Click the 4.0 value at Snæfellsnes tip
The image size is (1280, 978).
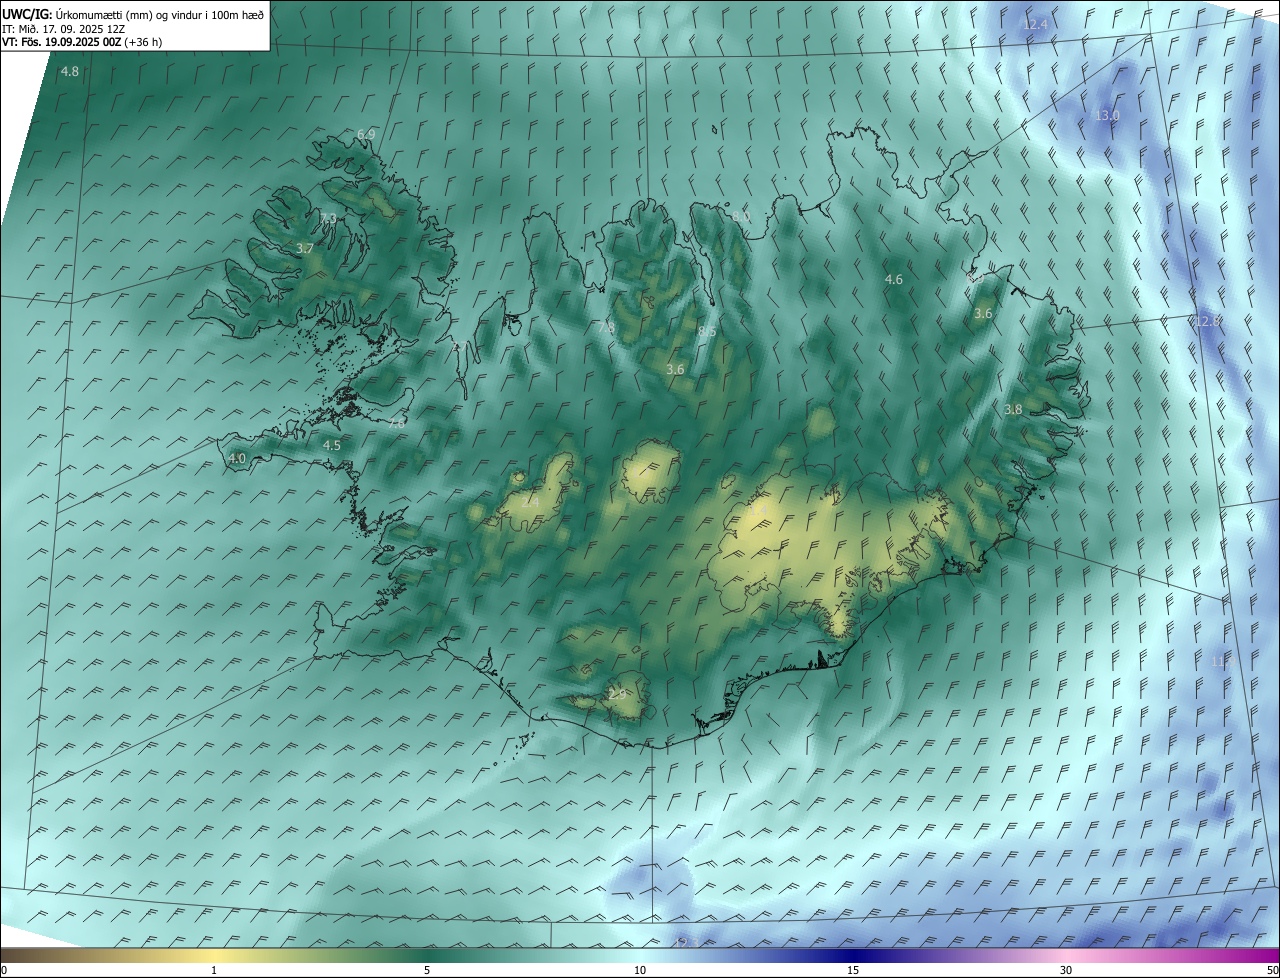coord(237,458)
